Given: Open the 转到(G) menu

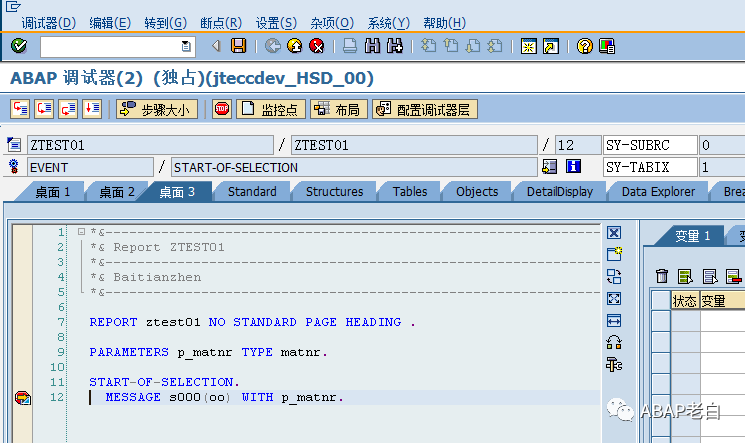Looking at the screenshot, I should click(x=165, y=23).
